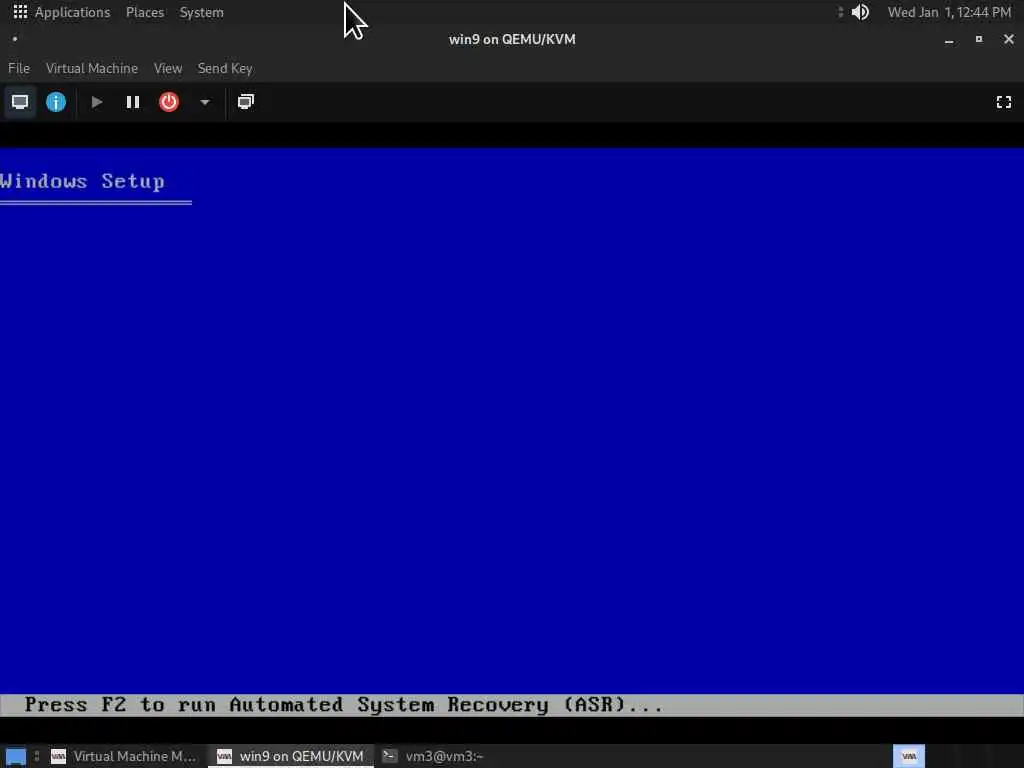Click the Run virtual machine play button
The image size is (1024, 768).
pyautogui.click(x=97, y=102)
